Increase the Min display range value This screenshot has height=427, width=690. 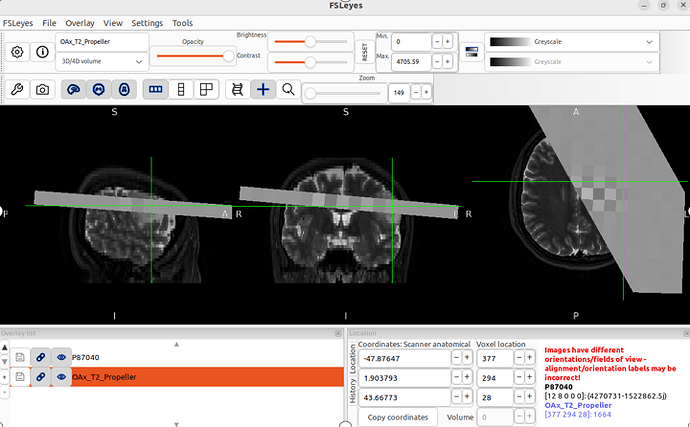[x=448, y=42]
